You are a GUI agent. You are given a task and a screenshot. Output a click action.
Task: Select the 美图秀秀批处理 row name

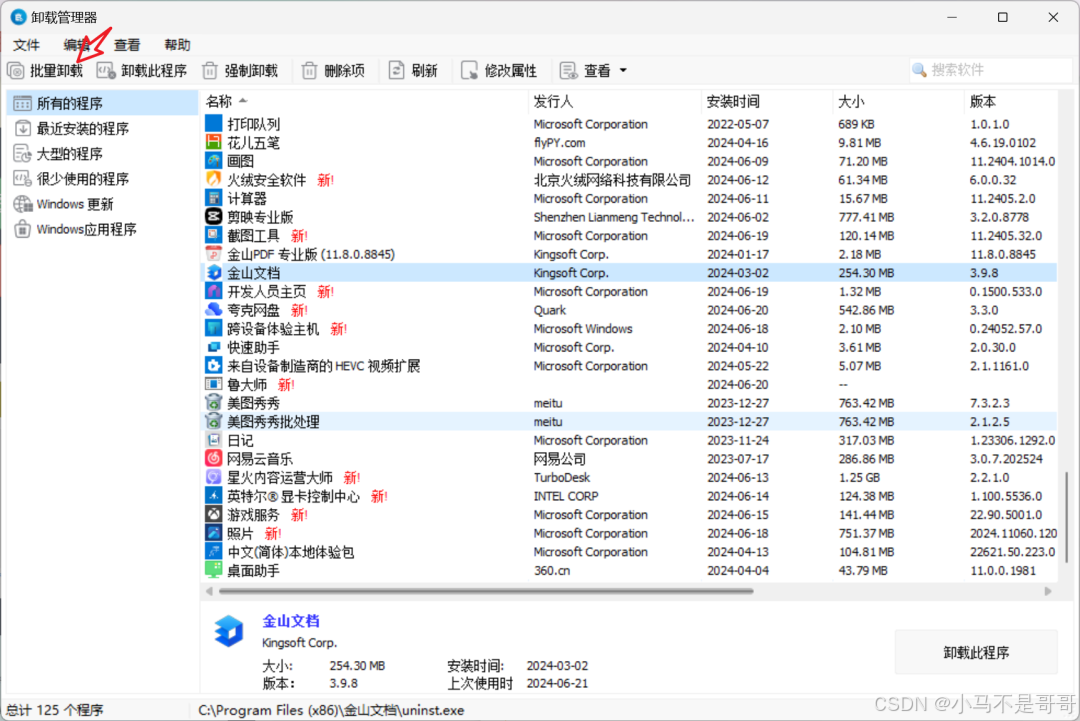[273, 421]
